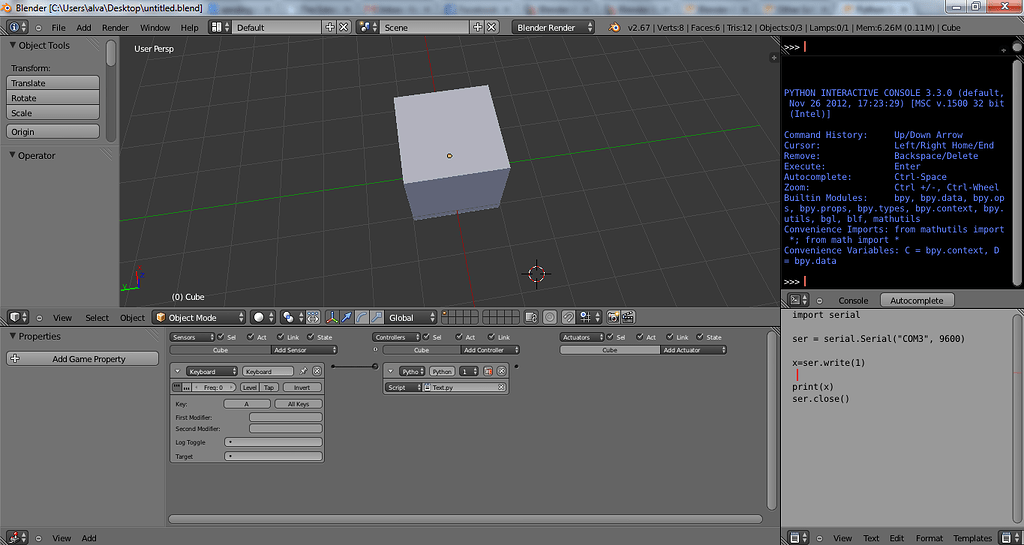Pin the Keyboard sensor with pin icon
Image resolution: width=1024 pixels, height=545 pixels.
tap(303, 371)
